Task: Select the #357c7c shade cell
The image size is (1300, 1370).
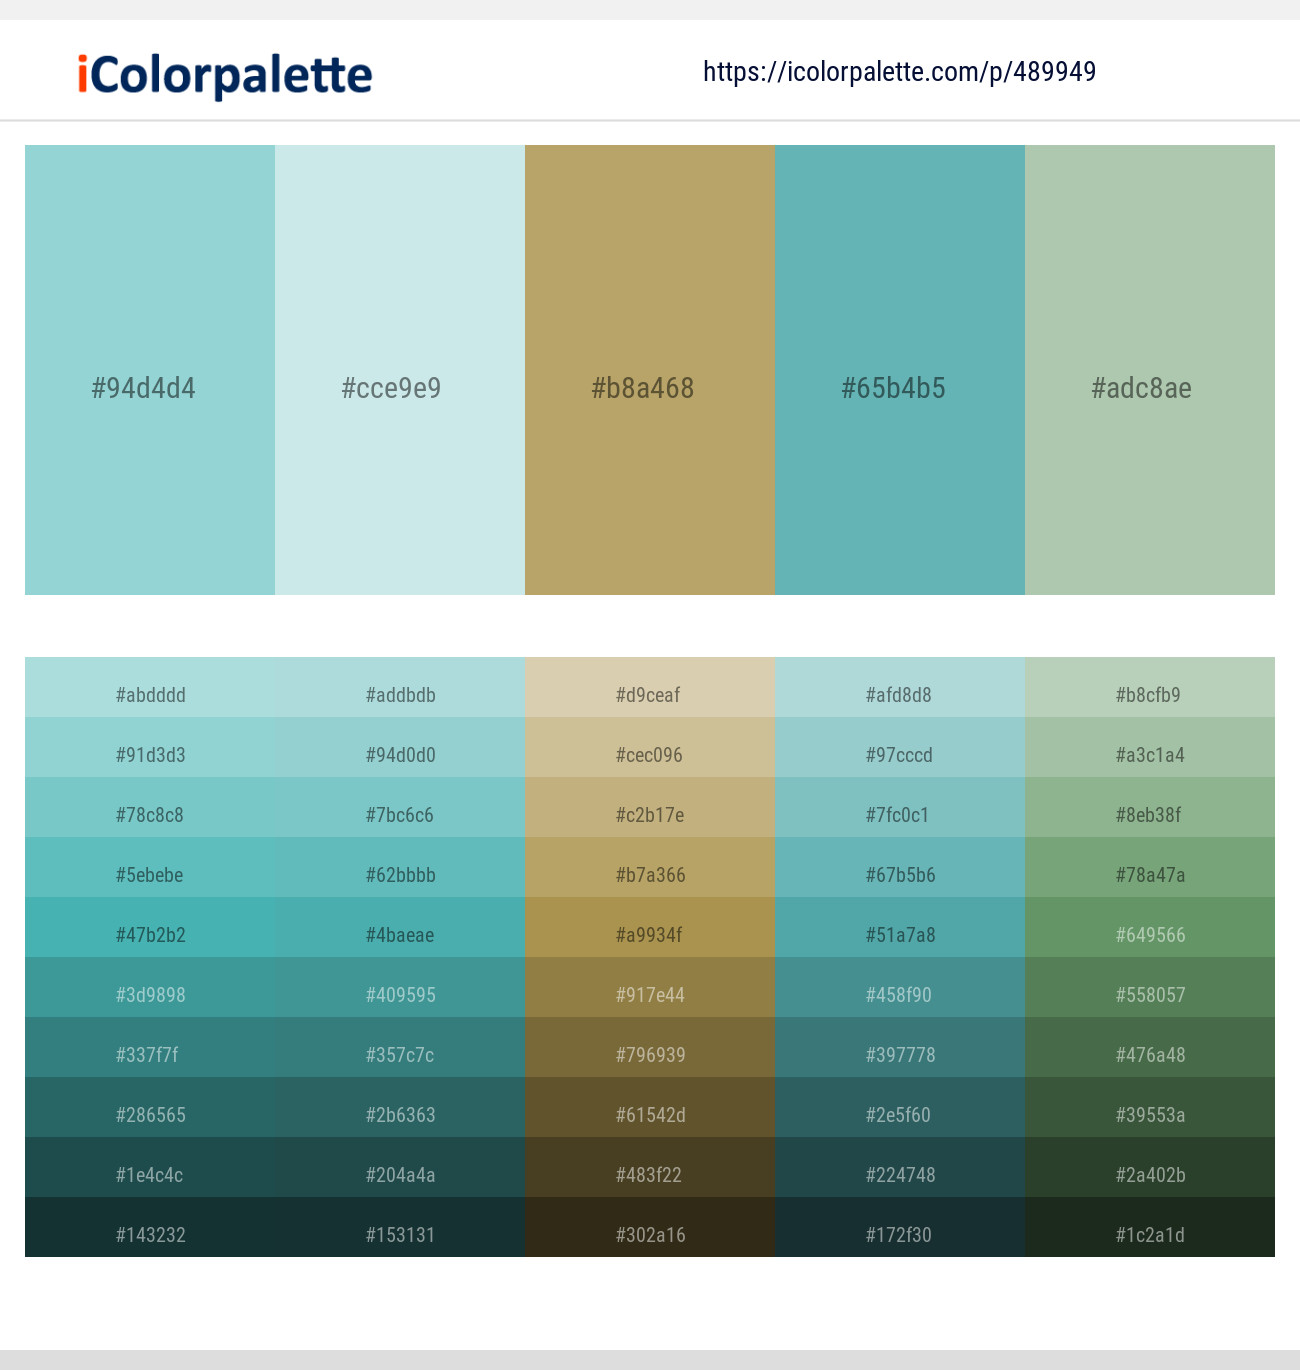Action: pos(400,1048)
